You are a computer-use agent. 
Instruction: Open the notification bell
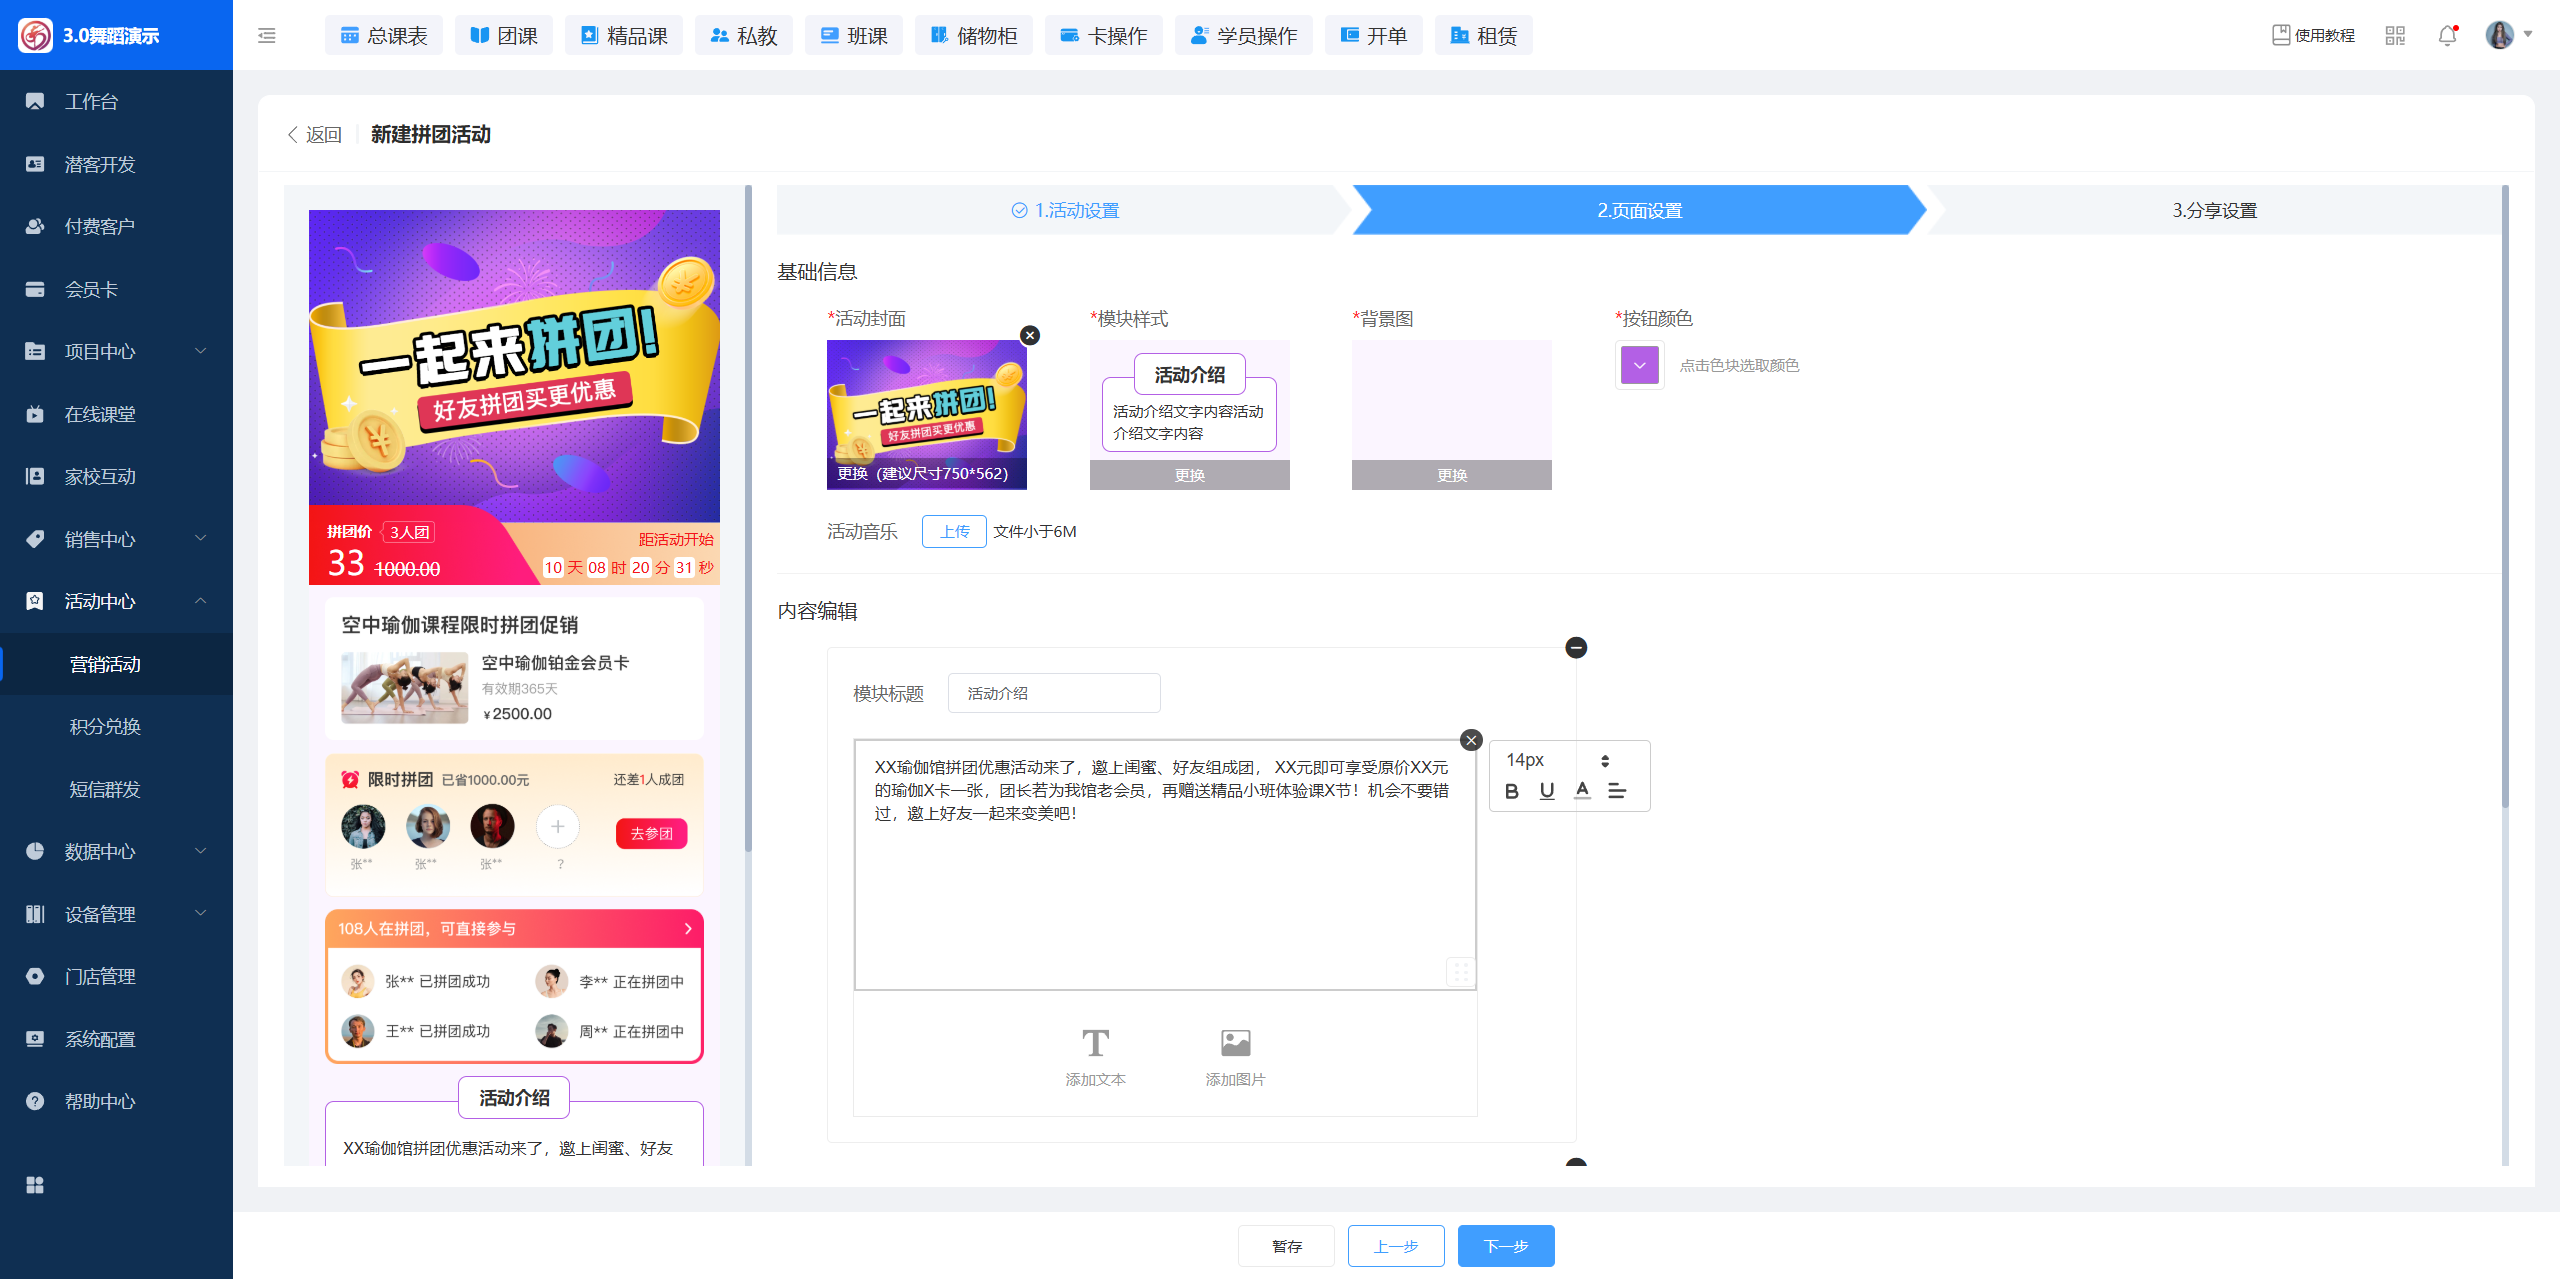[x=2447, y=36]
